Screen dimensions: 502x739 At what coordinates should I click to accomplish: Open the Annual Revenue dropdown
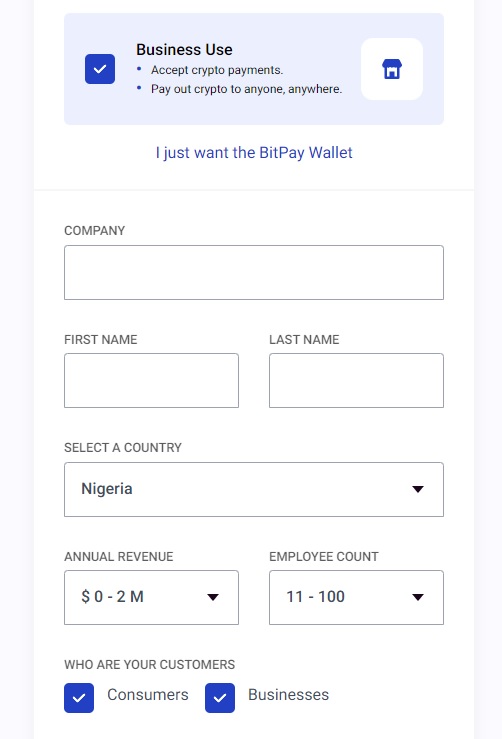[151, 597]
